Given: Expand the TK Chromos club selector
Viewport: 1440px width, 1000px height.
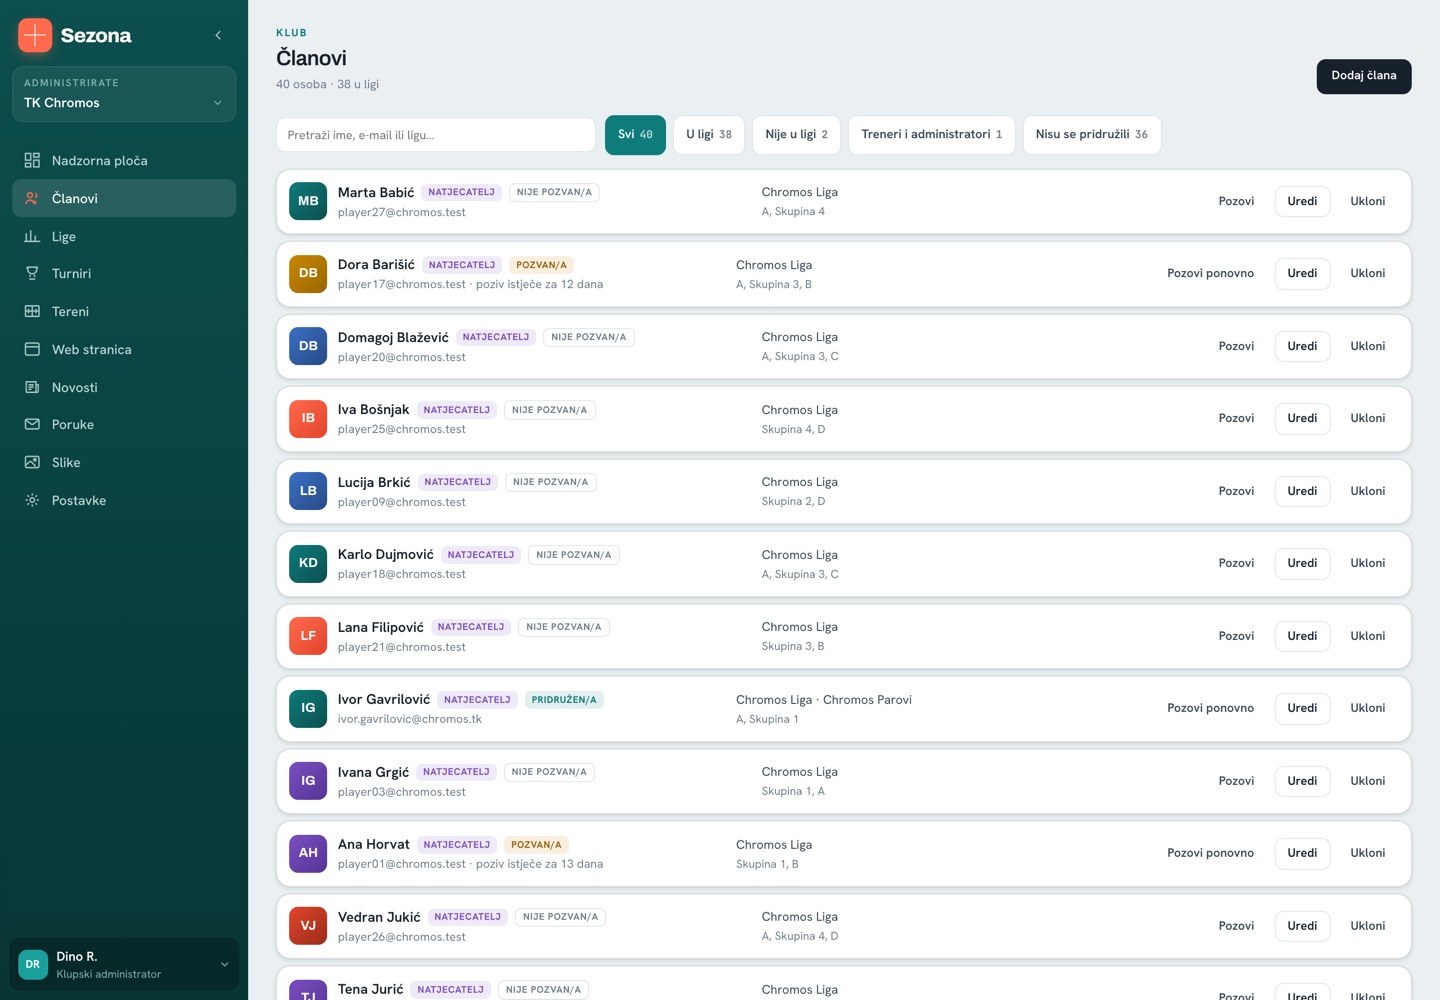Looking at the screenshot, I should [124, 94].
